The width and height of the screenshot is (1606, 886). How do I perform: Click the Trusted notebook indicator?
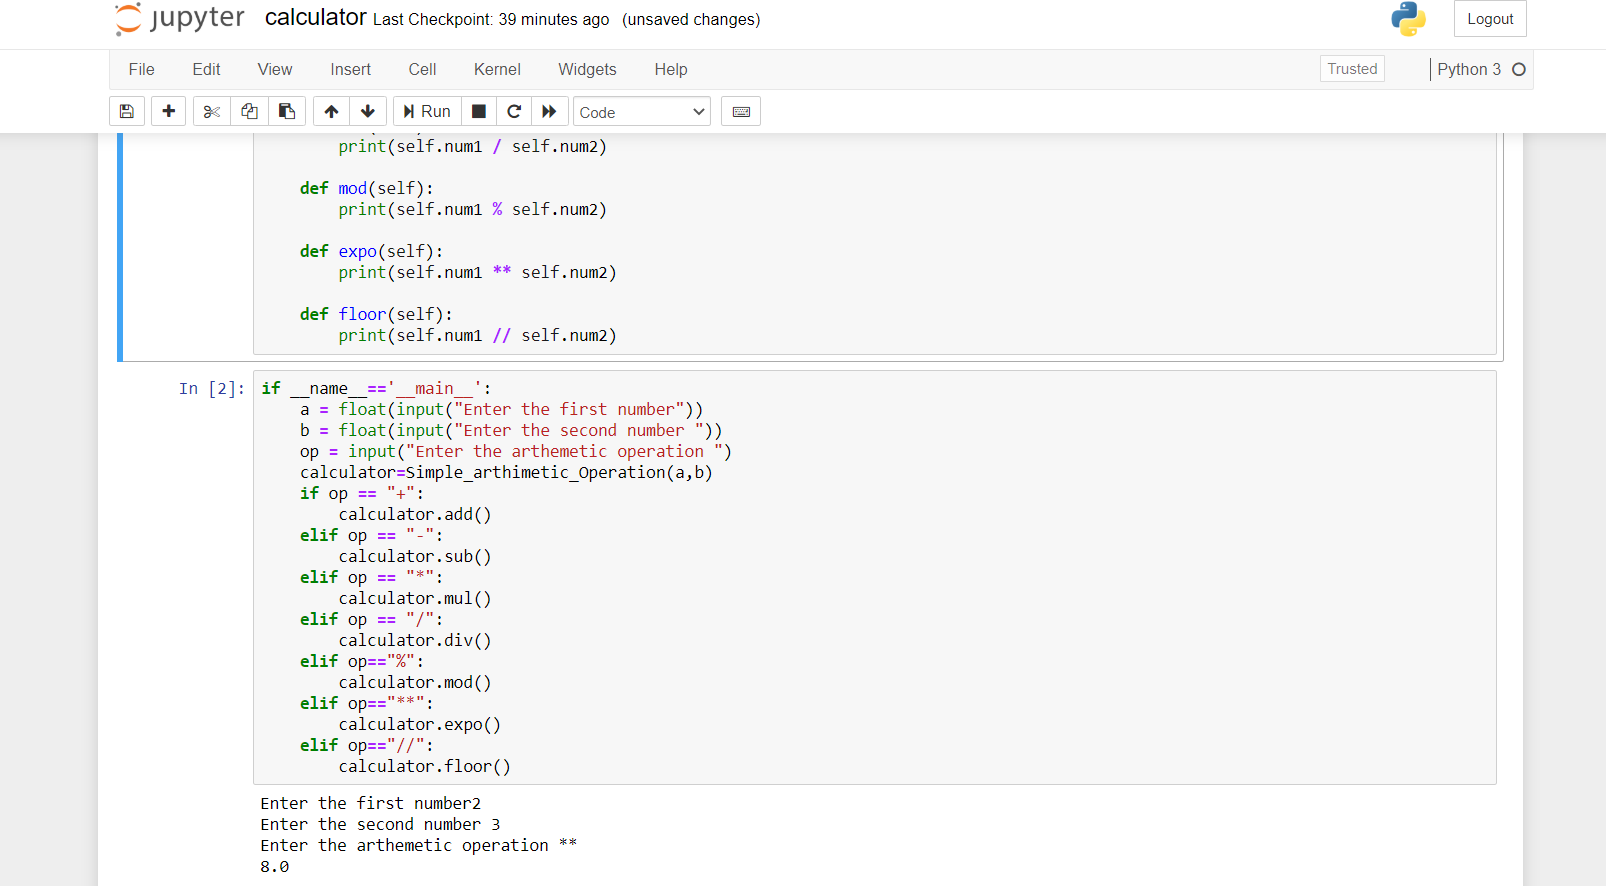pos(1352,69)
